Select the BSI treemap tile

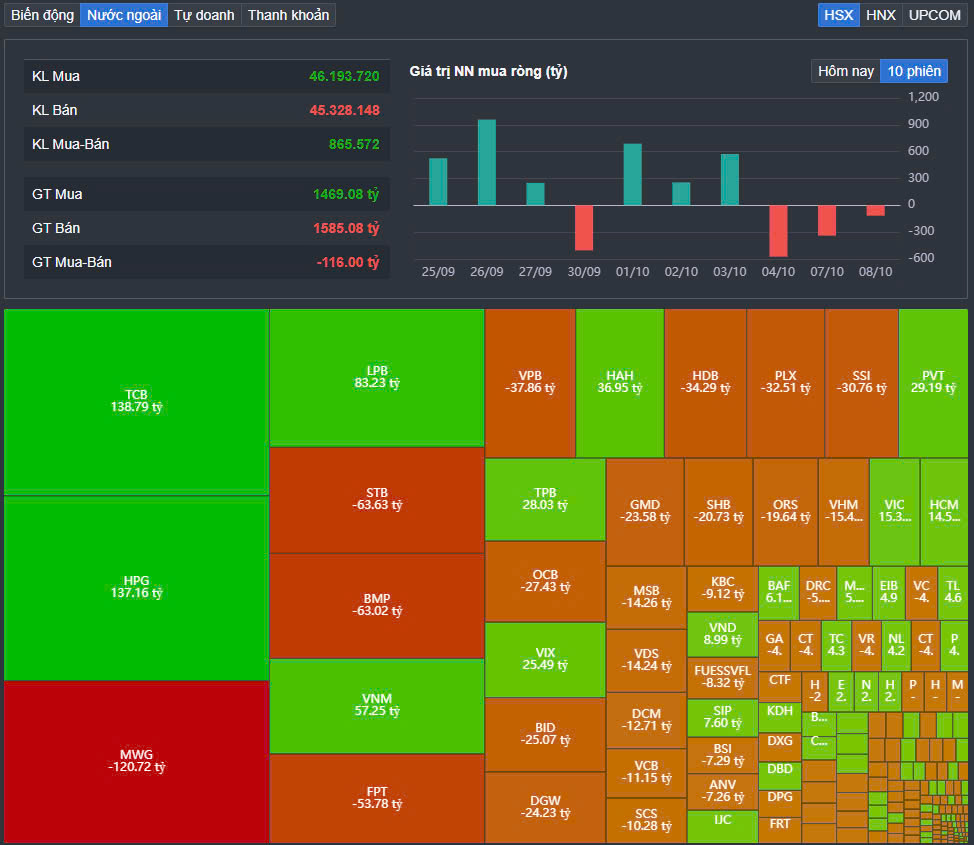(722, 755)
